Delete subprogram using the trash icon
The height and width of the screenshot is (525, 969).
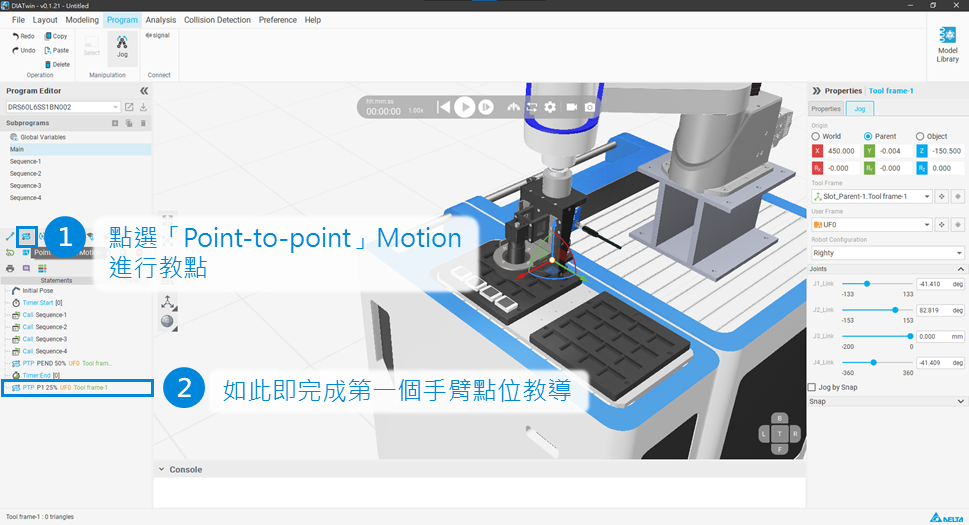143,123
